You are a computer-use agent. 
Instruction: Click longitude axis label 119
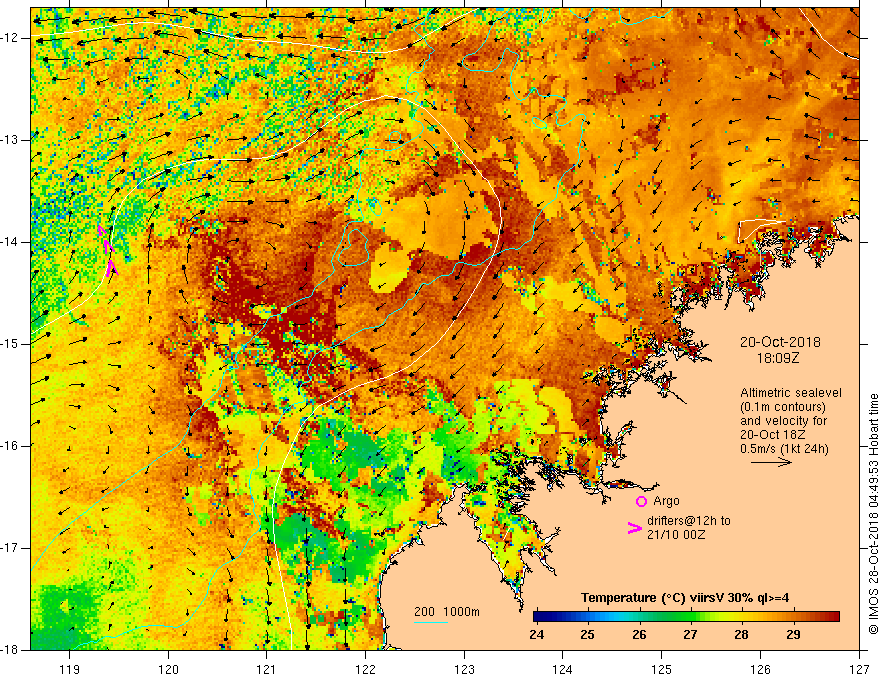(x=70, y=669)
